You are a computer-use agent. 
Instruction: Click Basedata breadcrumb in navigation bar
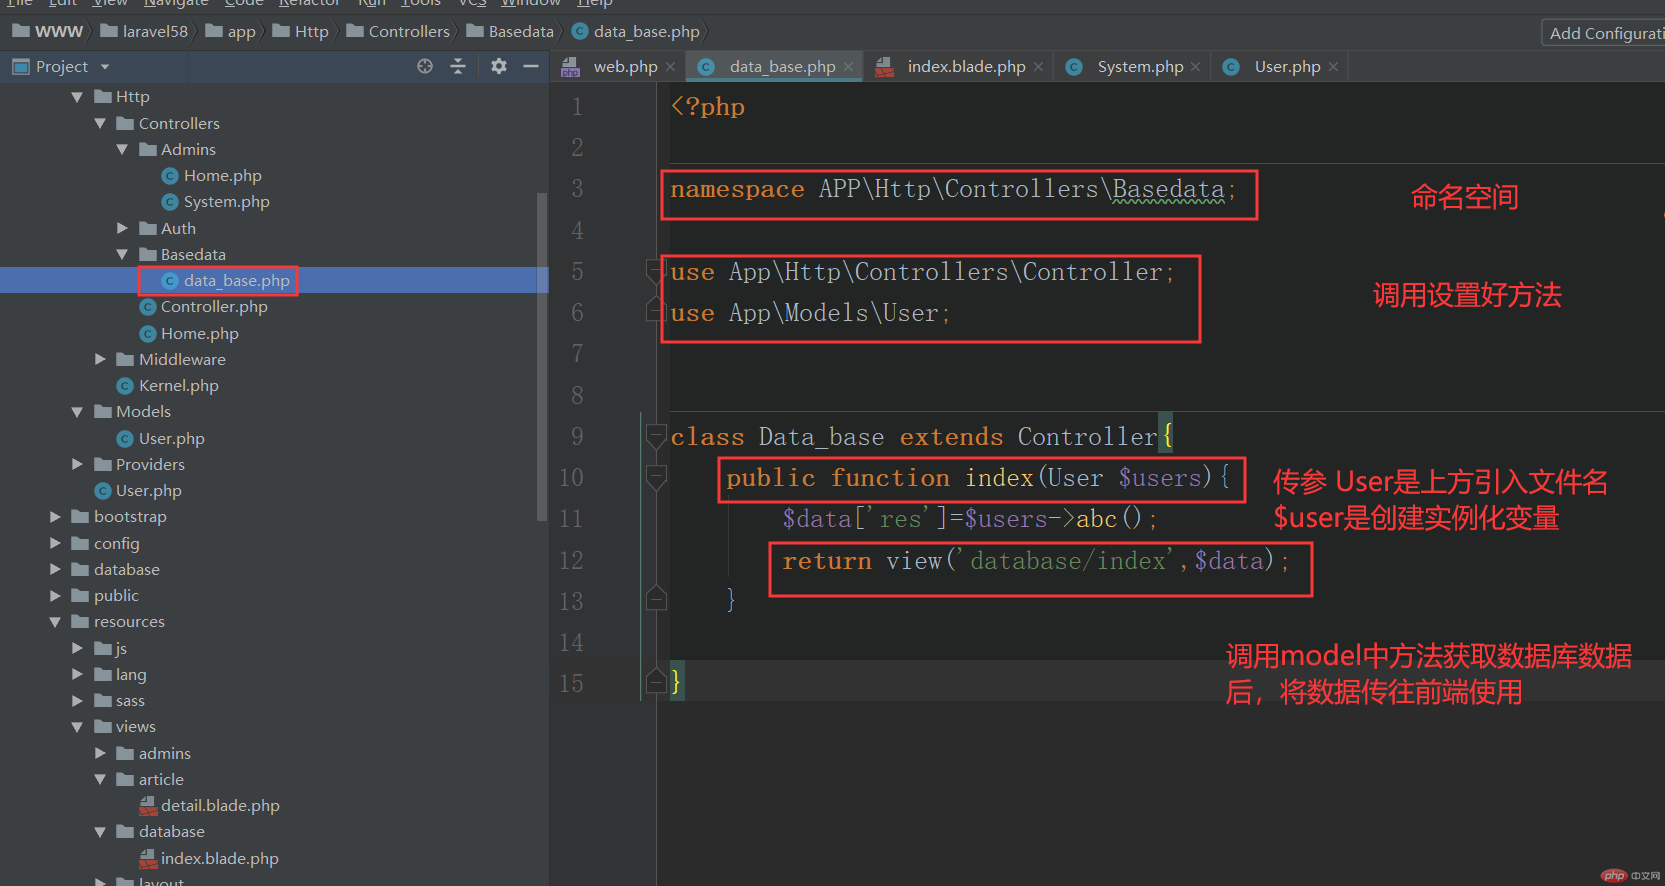511,31
